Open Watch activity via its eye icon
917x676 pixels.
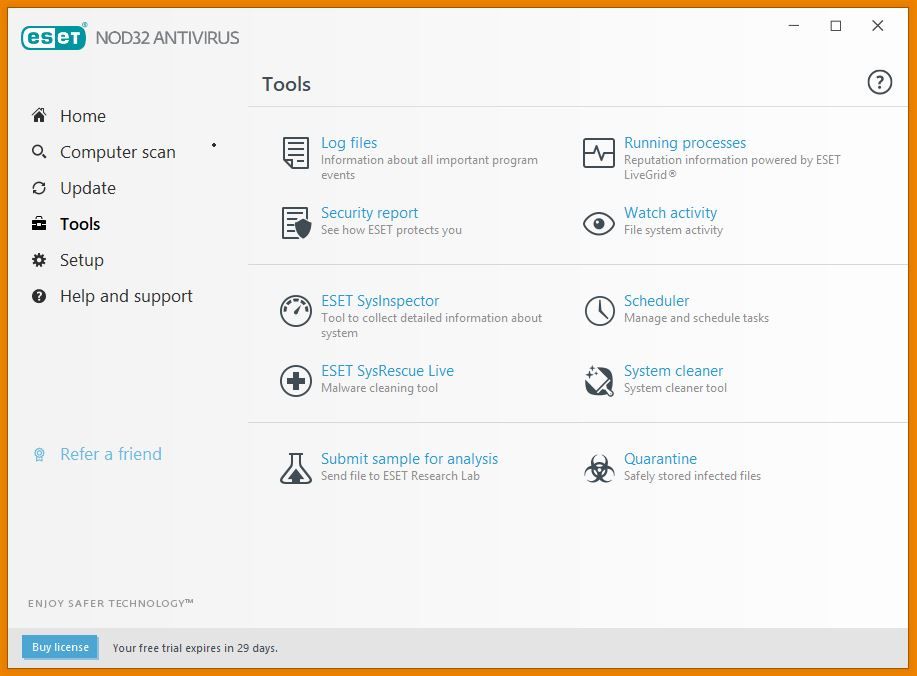coord(598,222)
